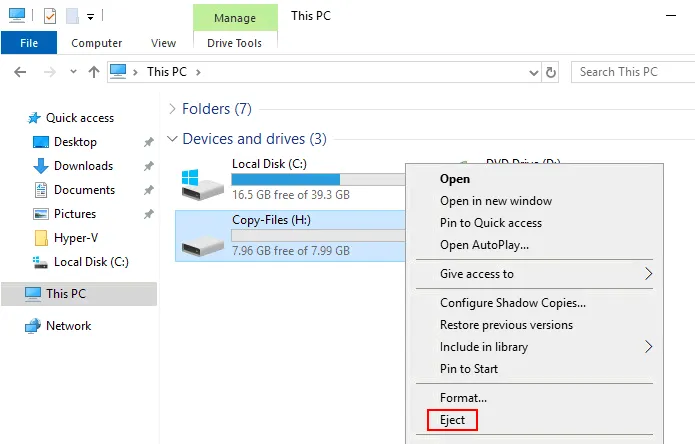Screen dimensions: 695x444
Task: Click the Back navigation arrow
Action: (x=20, y=72)
